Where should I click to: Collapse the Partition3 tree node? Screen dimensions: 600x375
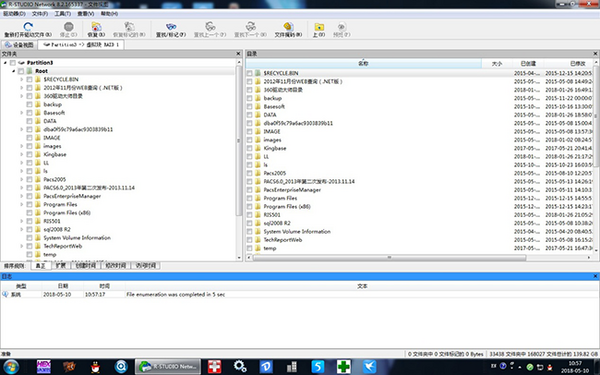click(5, 62)
